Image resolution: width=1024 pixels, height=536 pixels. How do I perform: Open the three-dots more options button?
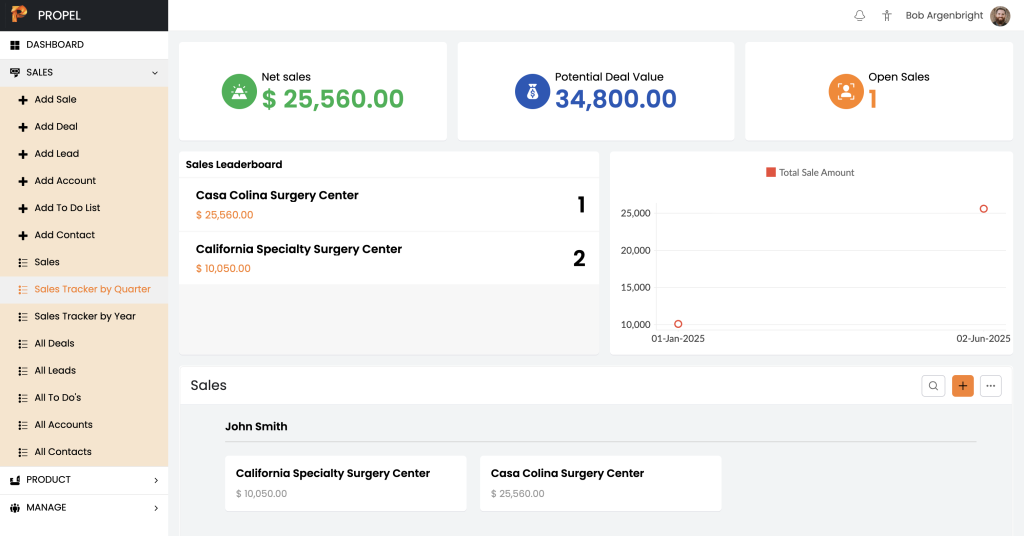point(991,386)
